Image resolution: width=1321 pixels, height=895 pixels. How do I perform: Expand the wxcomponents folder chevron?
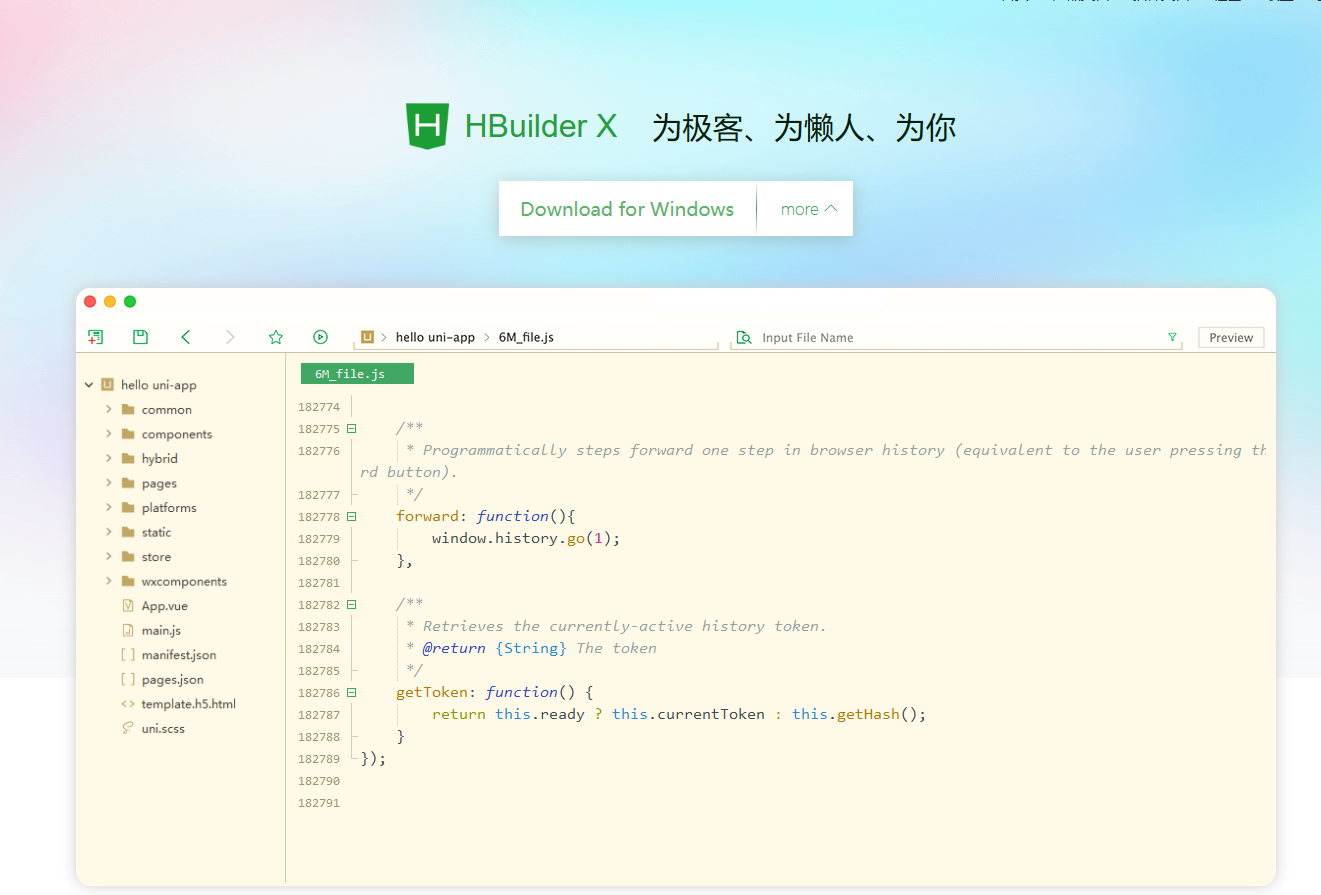tap(108, 581)
